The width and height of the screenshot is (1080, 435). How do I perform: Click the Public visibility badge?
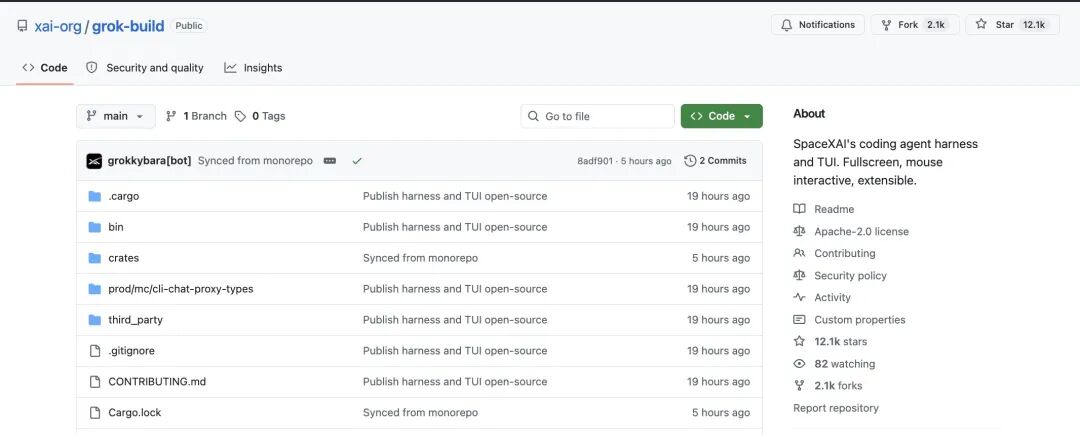[189, 25]
